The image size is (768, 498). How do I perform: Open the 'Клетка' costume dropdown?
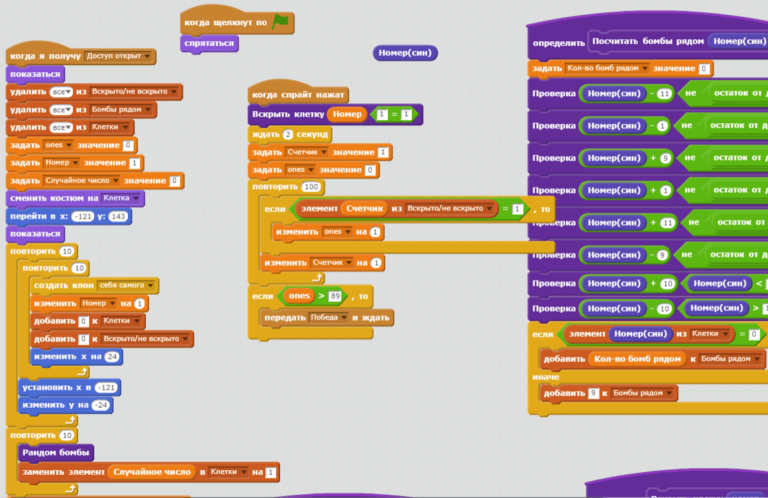coord(136,198)
